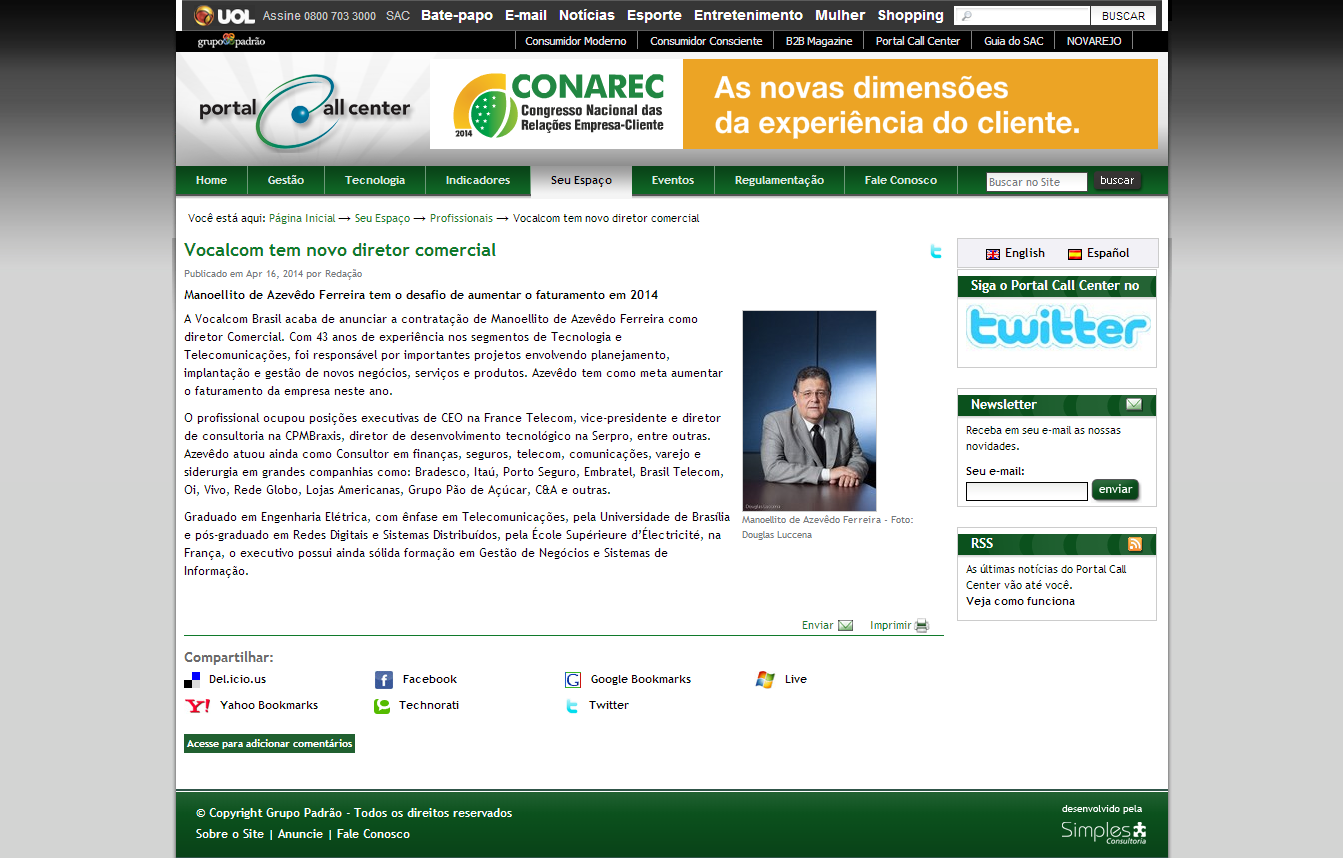Open Esporte link in UOL bar
Screen dimensions: 1343x858
(654, 15)
